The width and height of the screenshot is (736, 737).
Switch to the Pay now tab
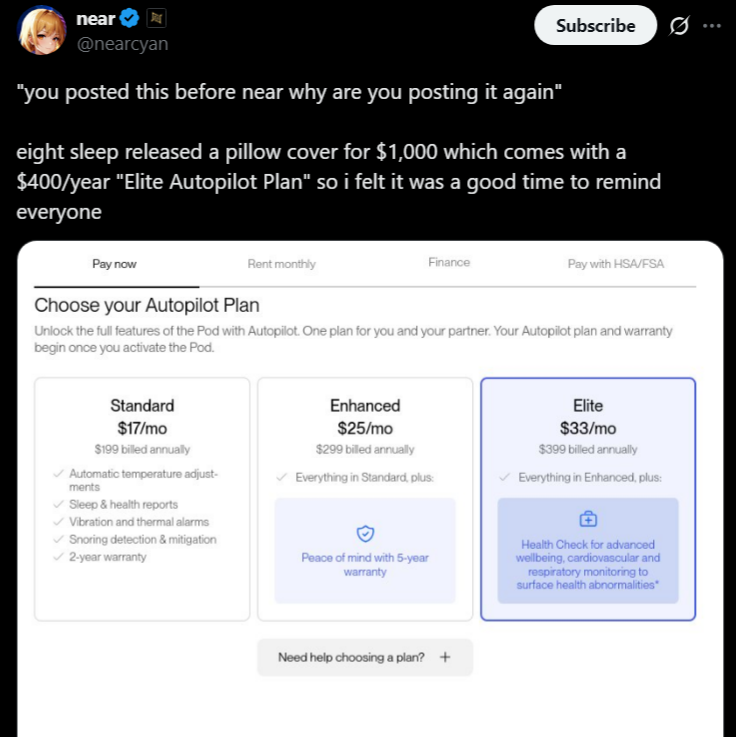pos(115,264)
